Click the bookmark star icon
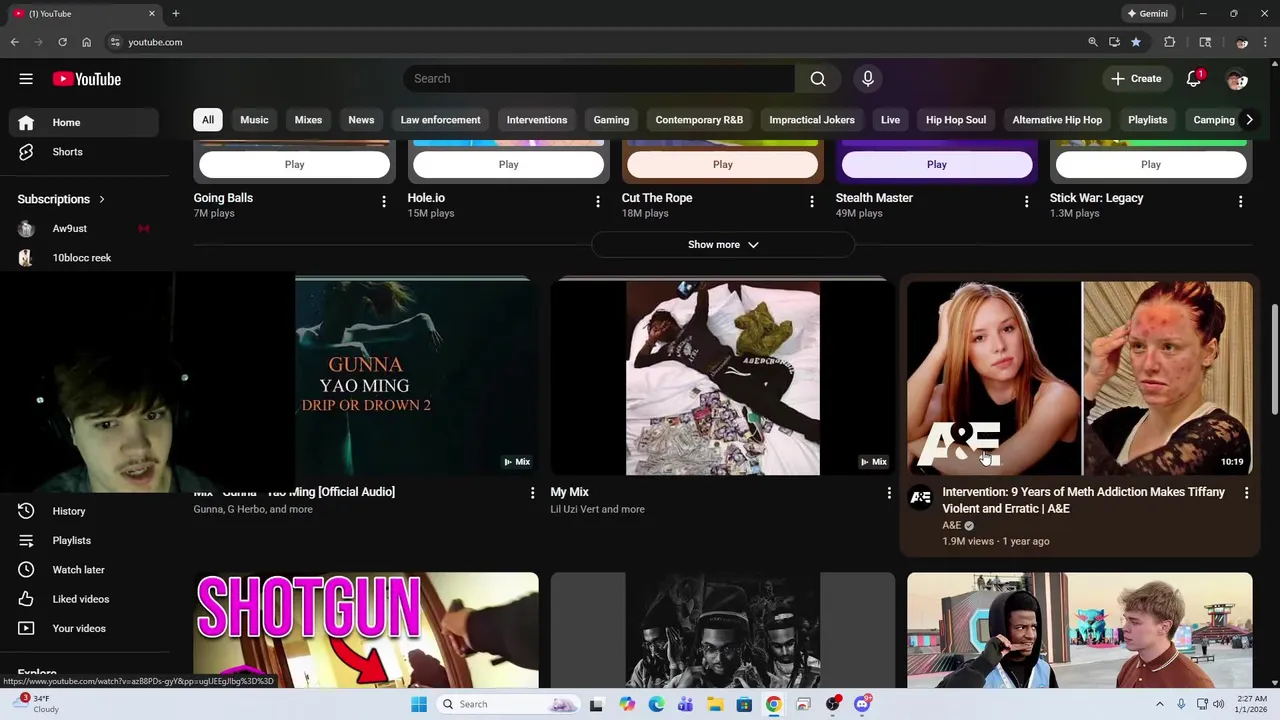Image resolution: width=1280 pixels, height=720 pixels. tap(1136, 42)
